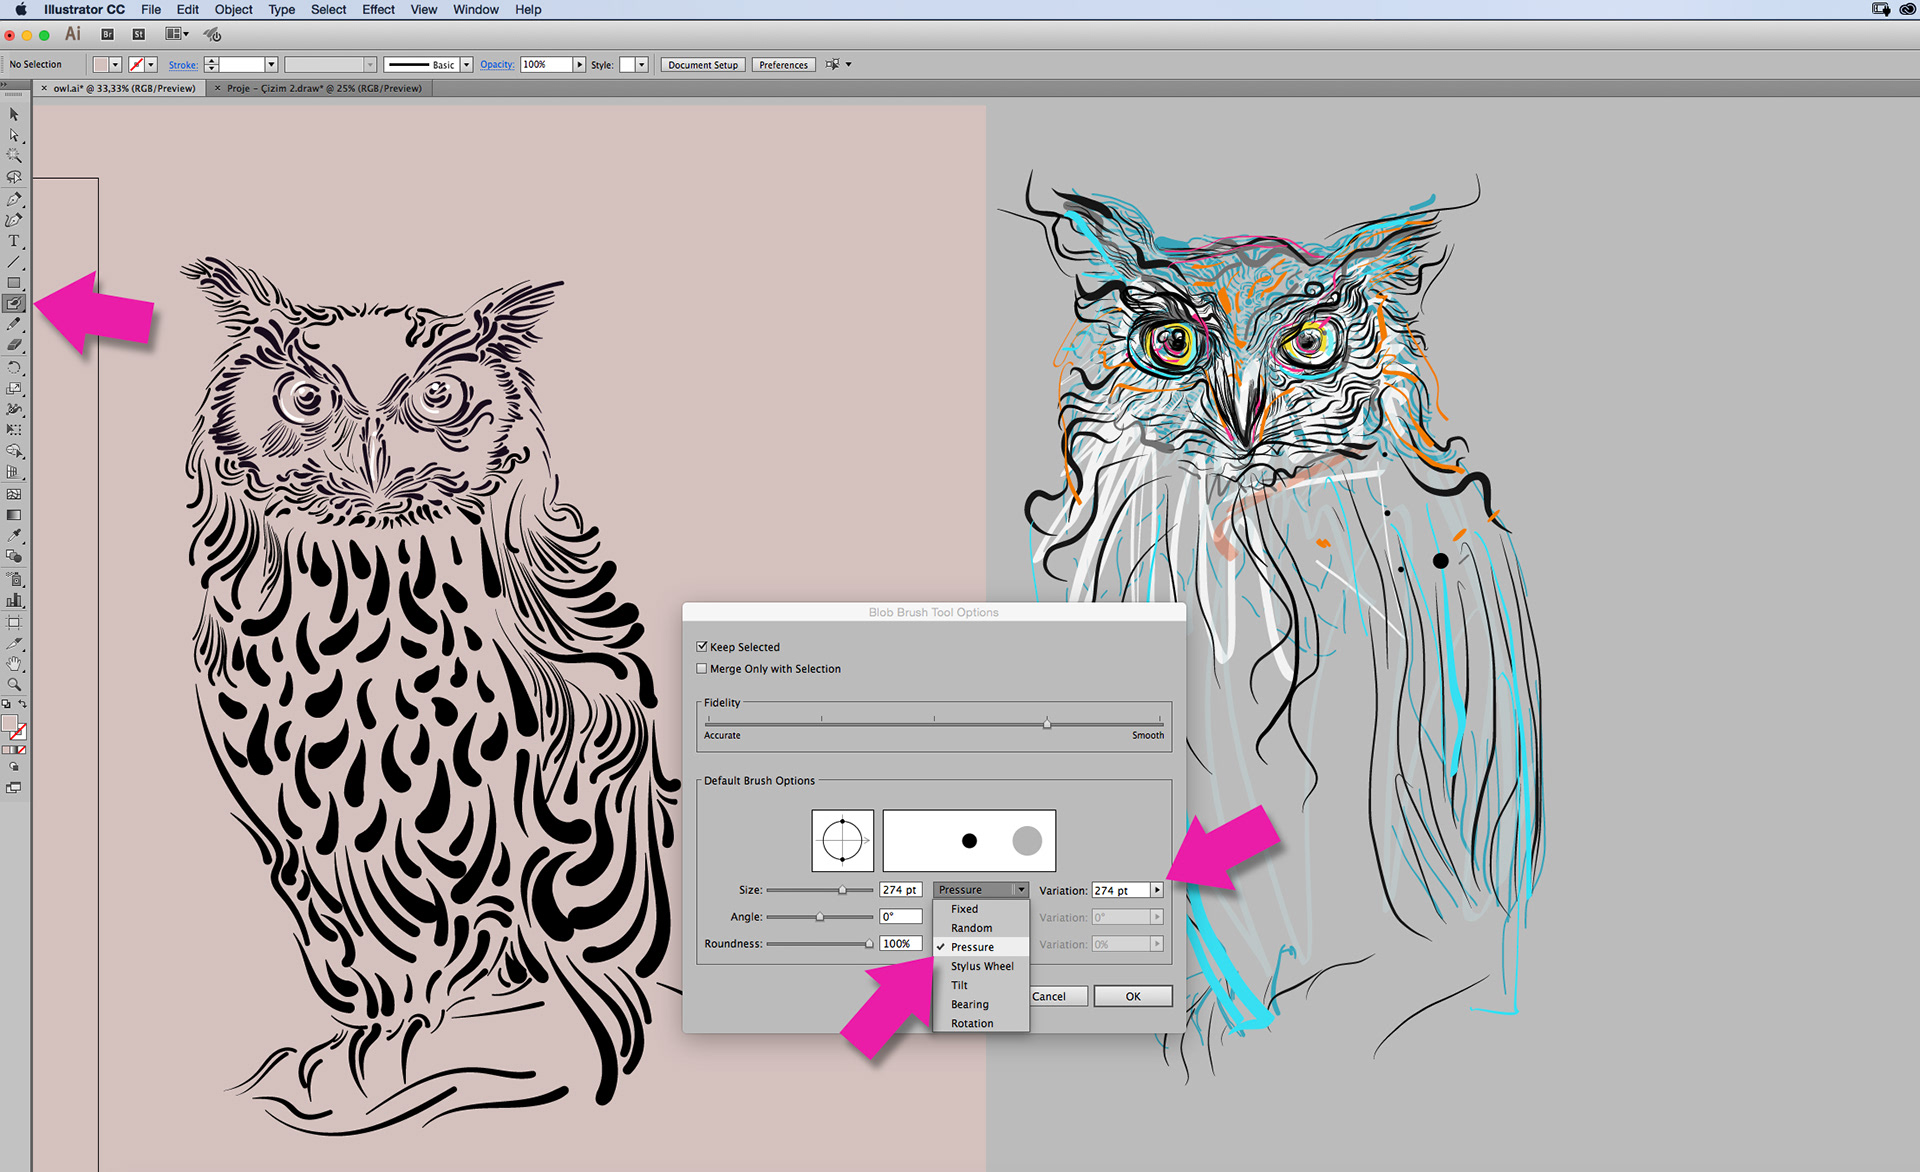Open the Effect menu
The width and height of the screenshot is (1920, 1172).
(x=378, y=10)
